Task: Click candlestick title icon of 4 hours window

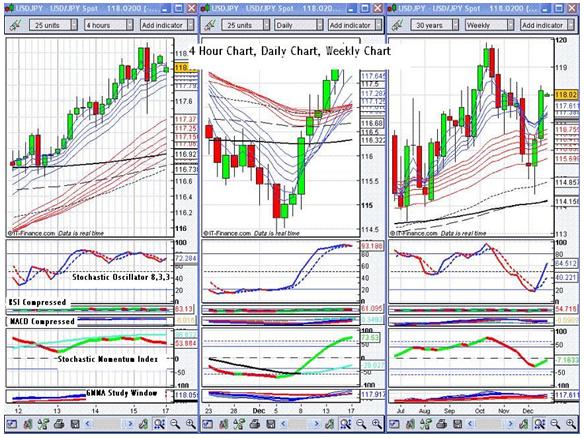Action: 10,8
